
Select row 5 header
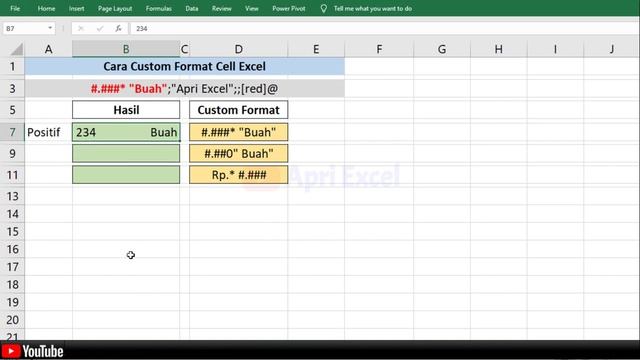[12, 110]
